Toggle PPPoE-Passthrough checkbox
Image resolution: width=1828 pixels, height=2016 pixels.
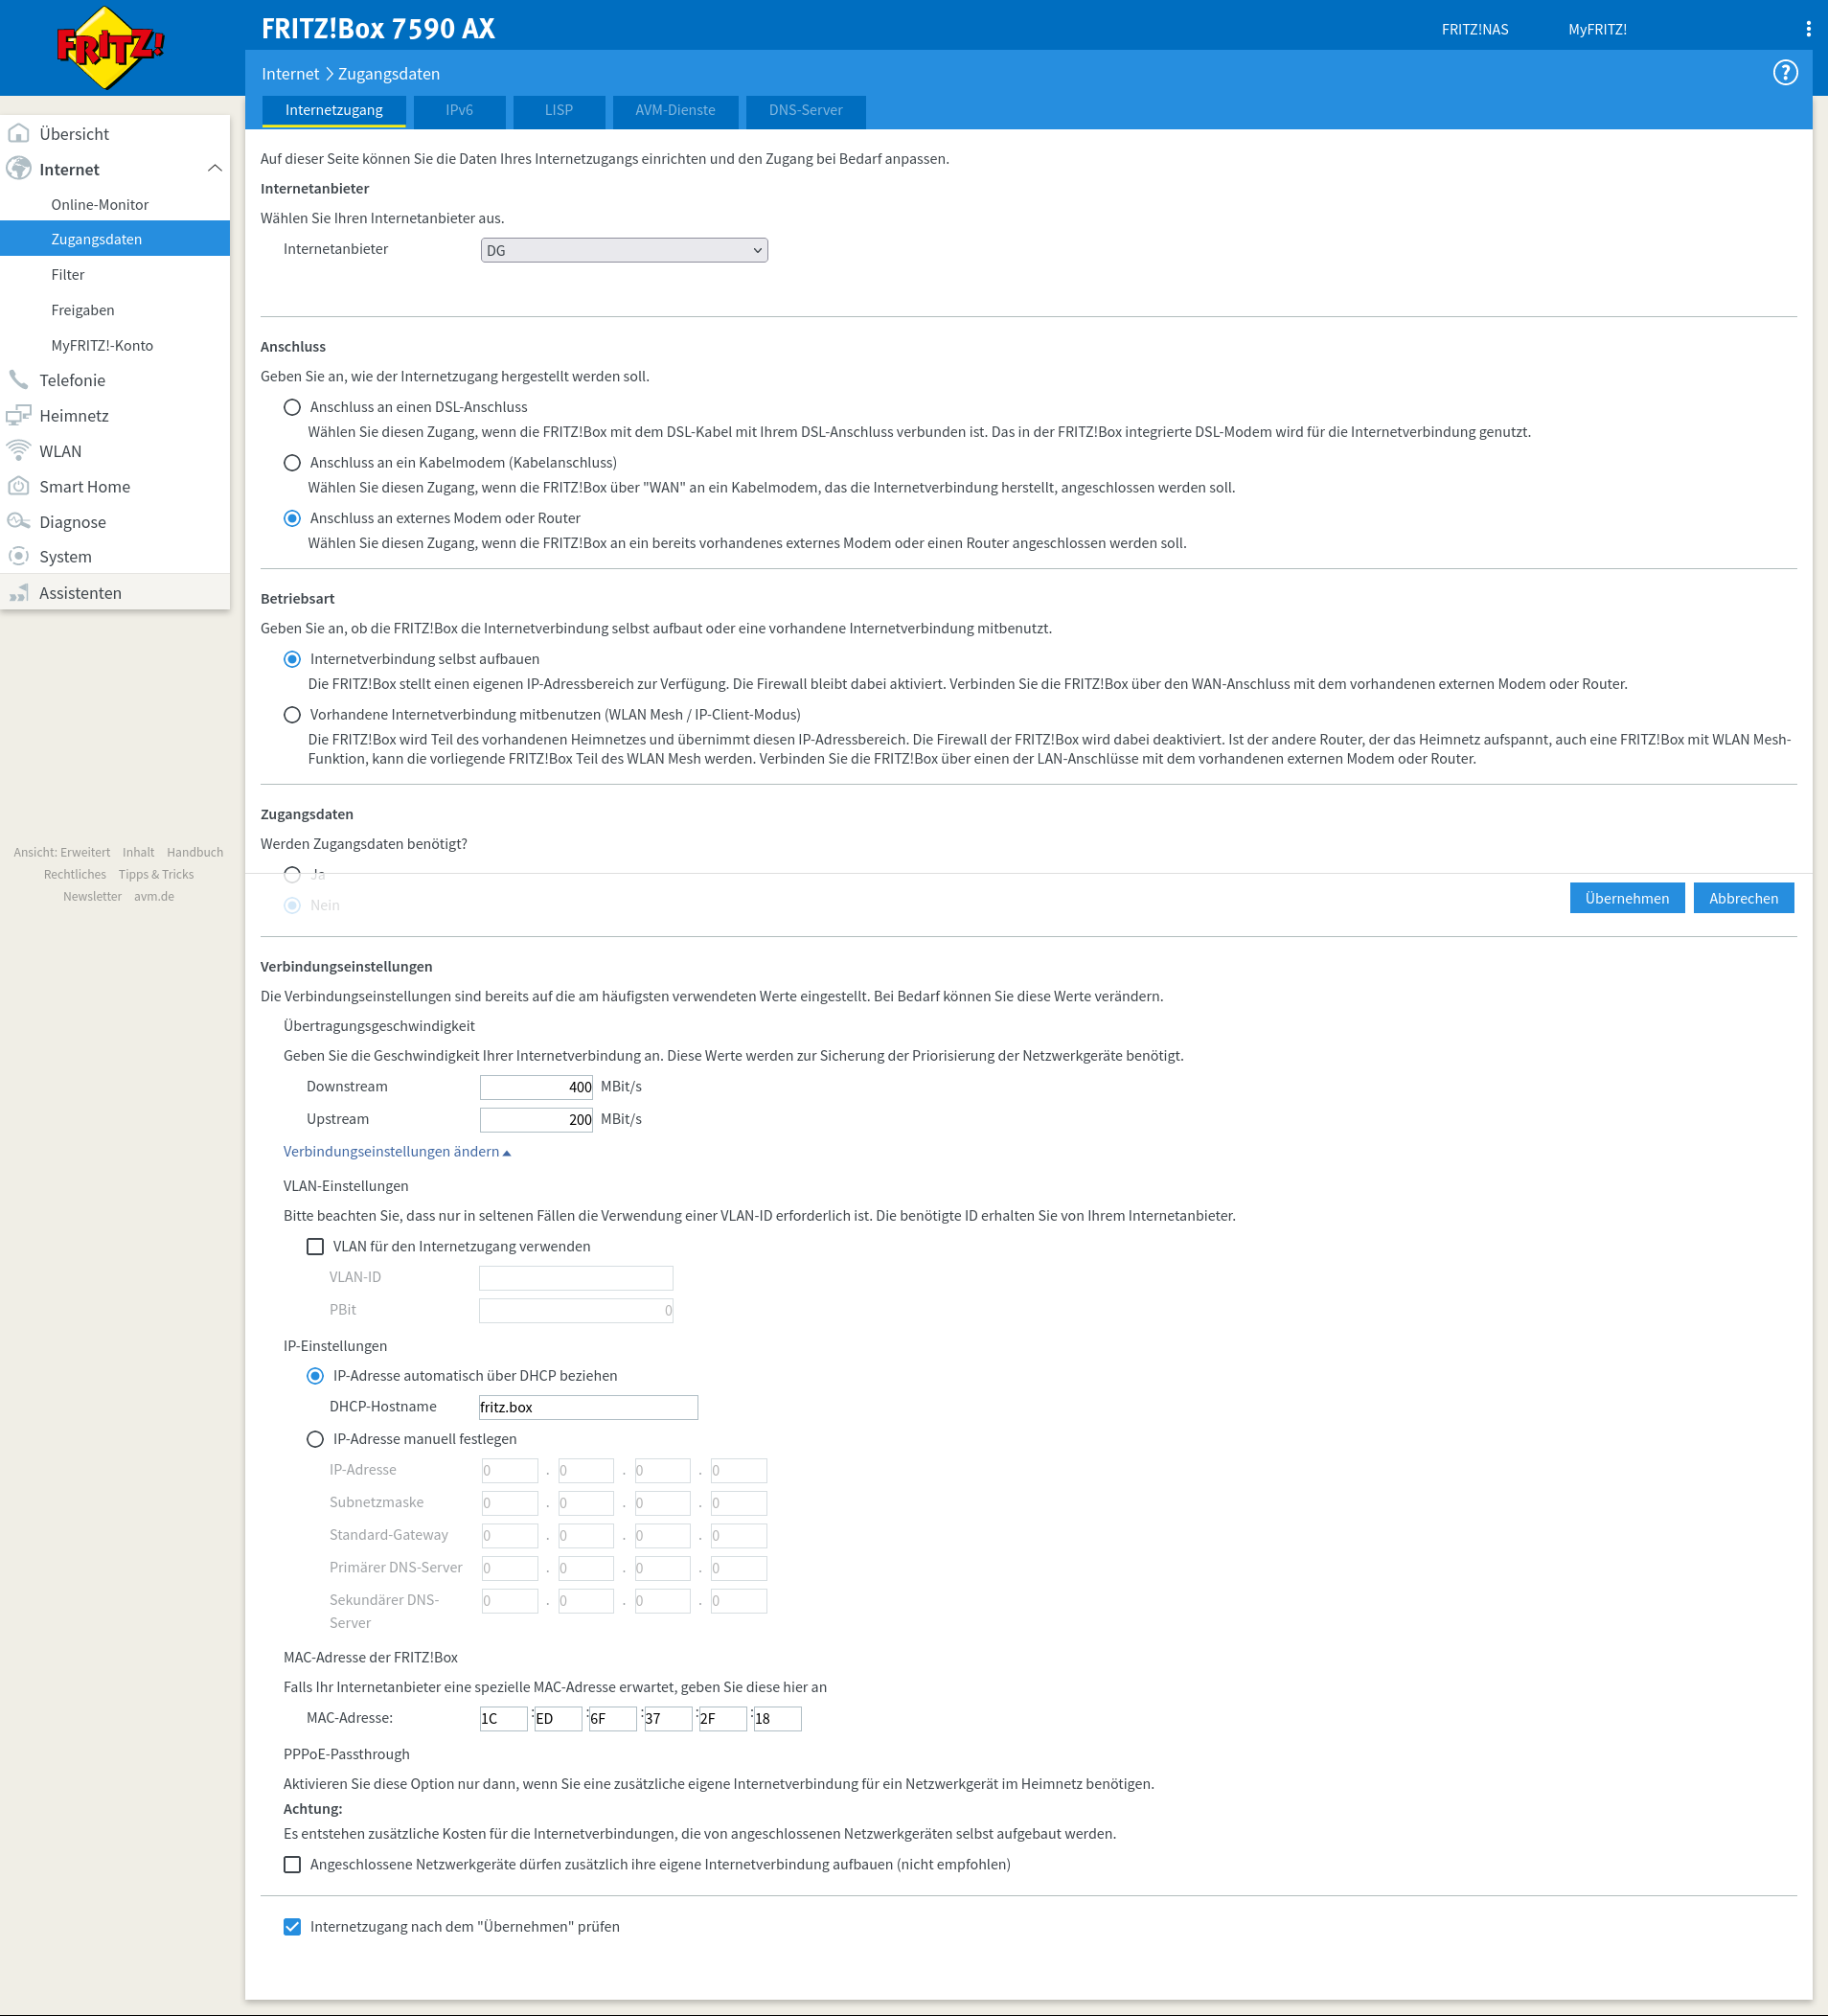[x=292, y=1865]
